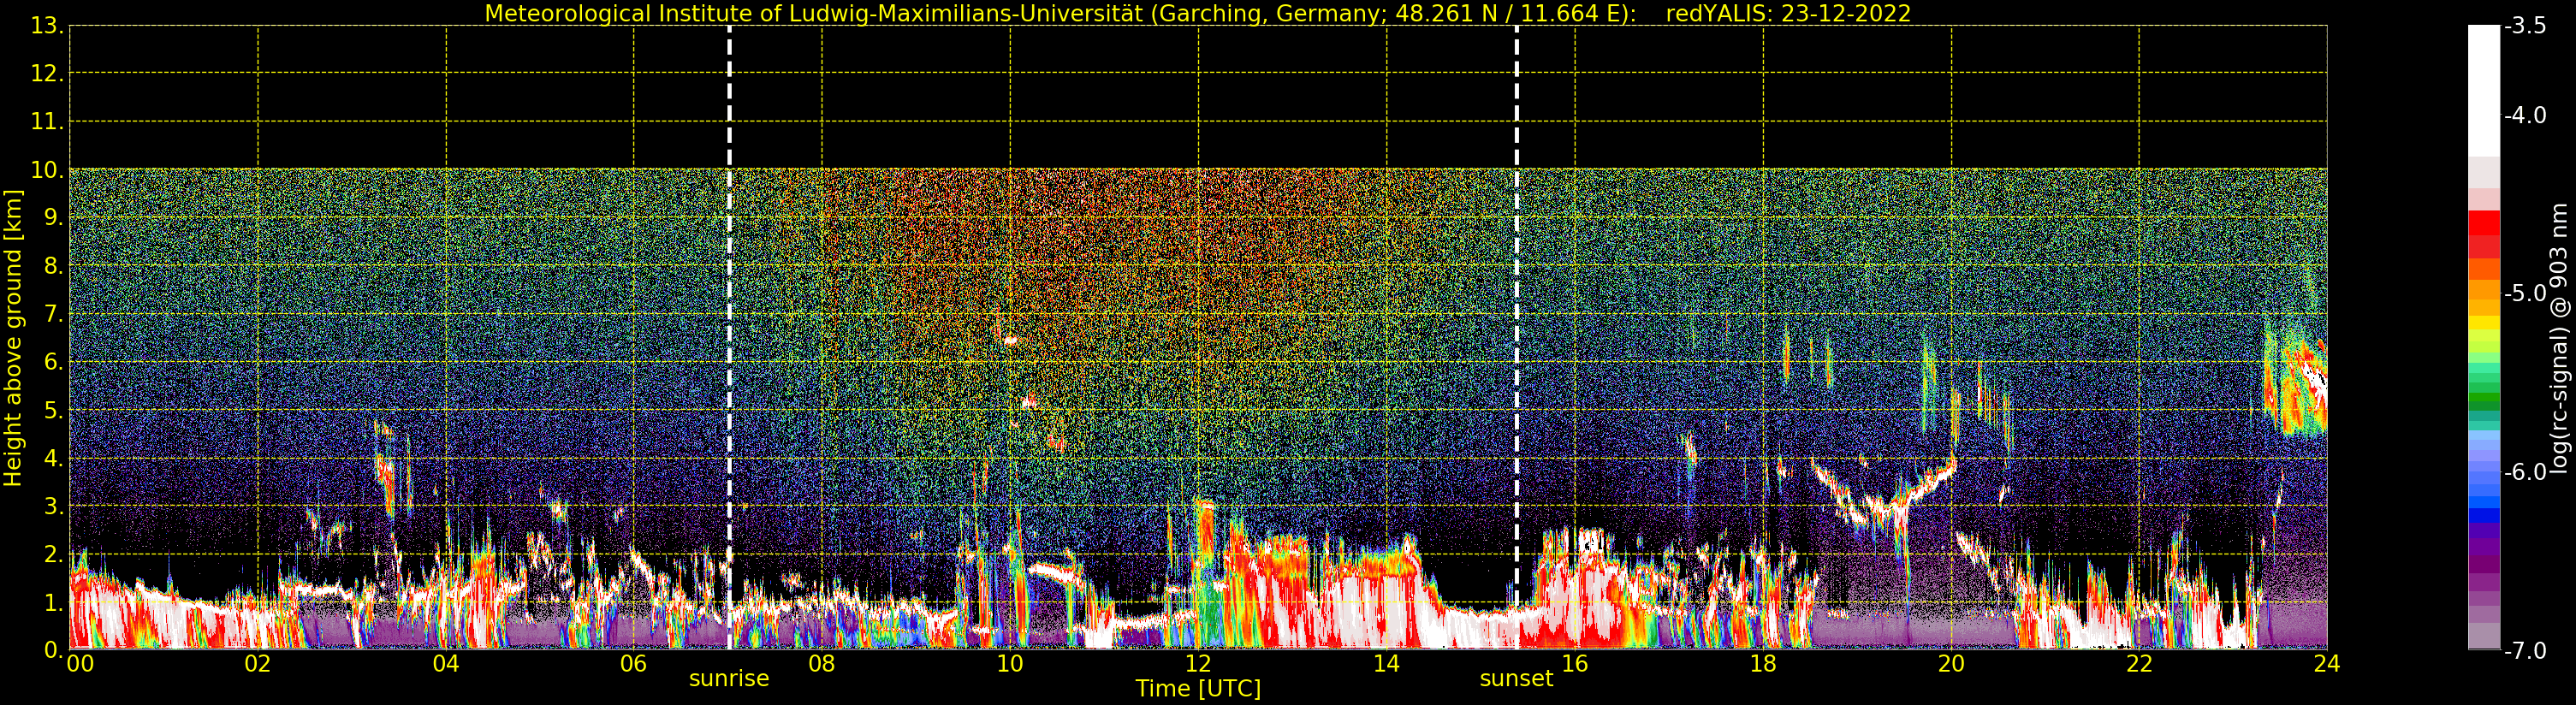The height and width of the screenshot is (705, 2576).
Task: Click the '-6.0' colorbar value
Action: coord(2525,472)
